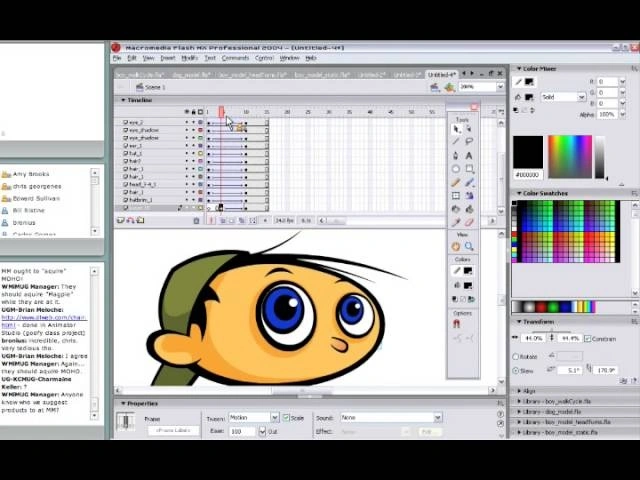The width and height of the screenshot is (640, 480).
Task: Open the Commands menu
Action: 236,58
